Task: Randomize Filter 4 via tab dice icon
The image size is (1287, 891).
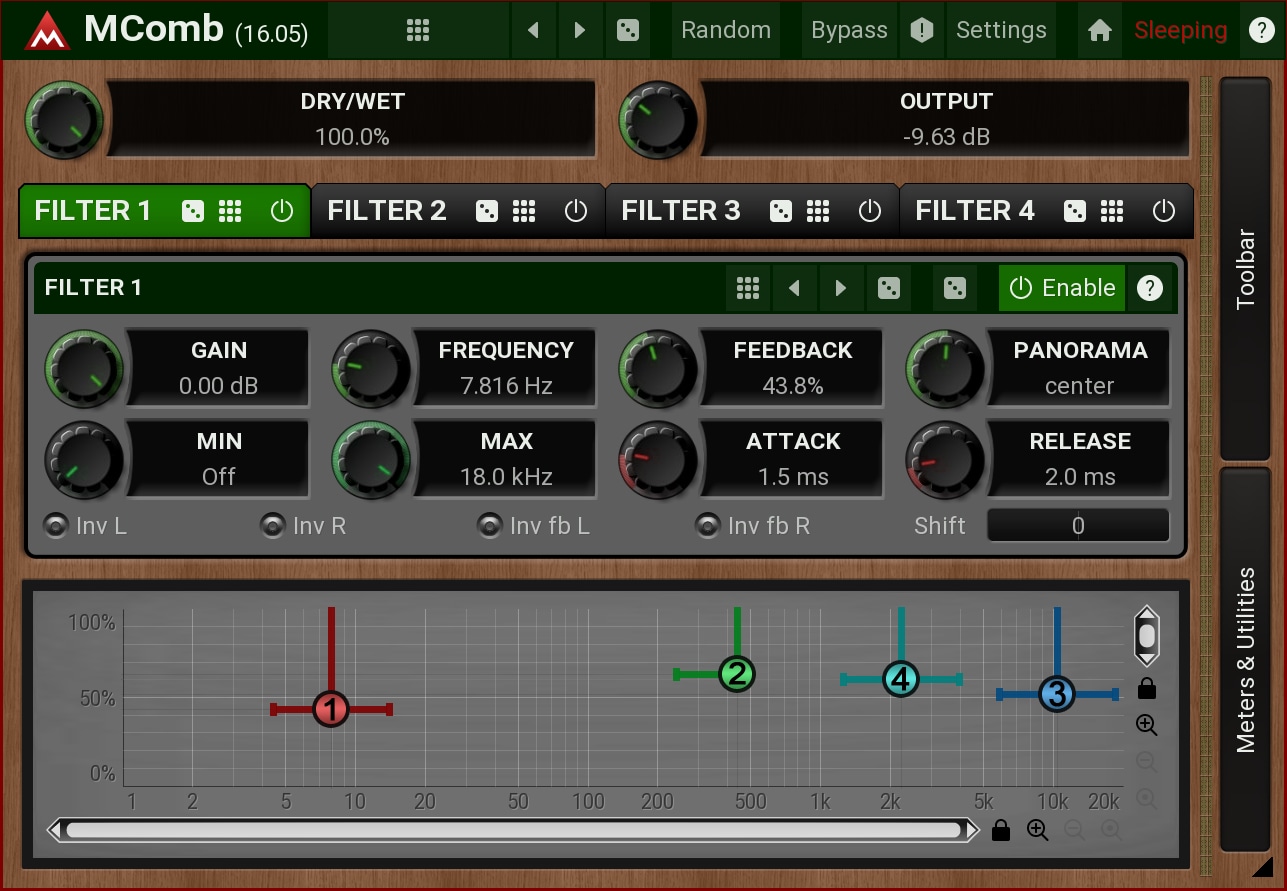Action: point(1075,211)
